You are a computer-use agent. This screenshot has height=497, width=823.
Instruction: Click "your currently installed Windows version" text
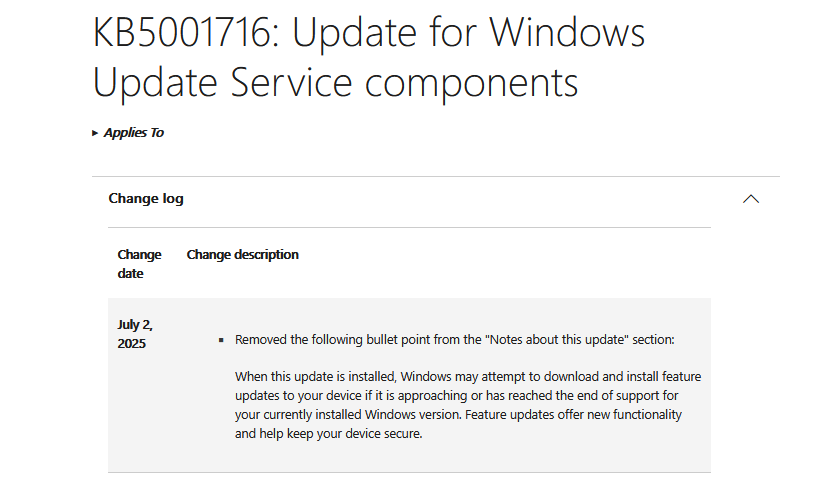pyautogui.click(x=347, y=415)
